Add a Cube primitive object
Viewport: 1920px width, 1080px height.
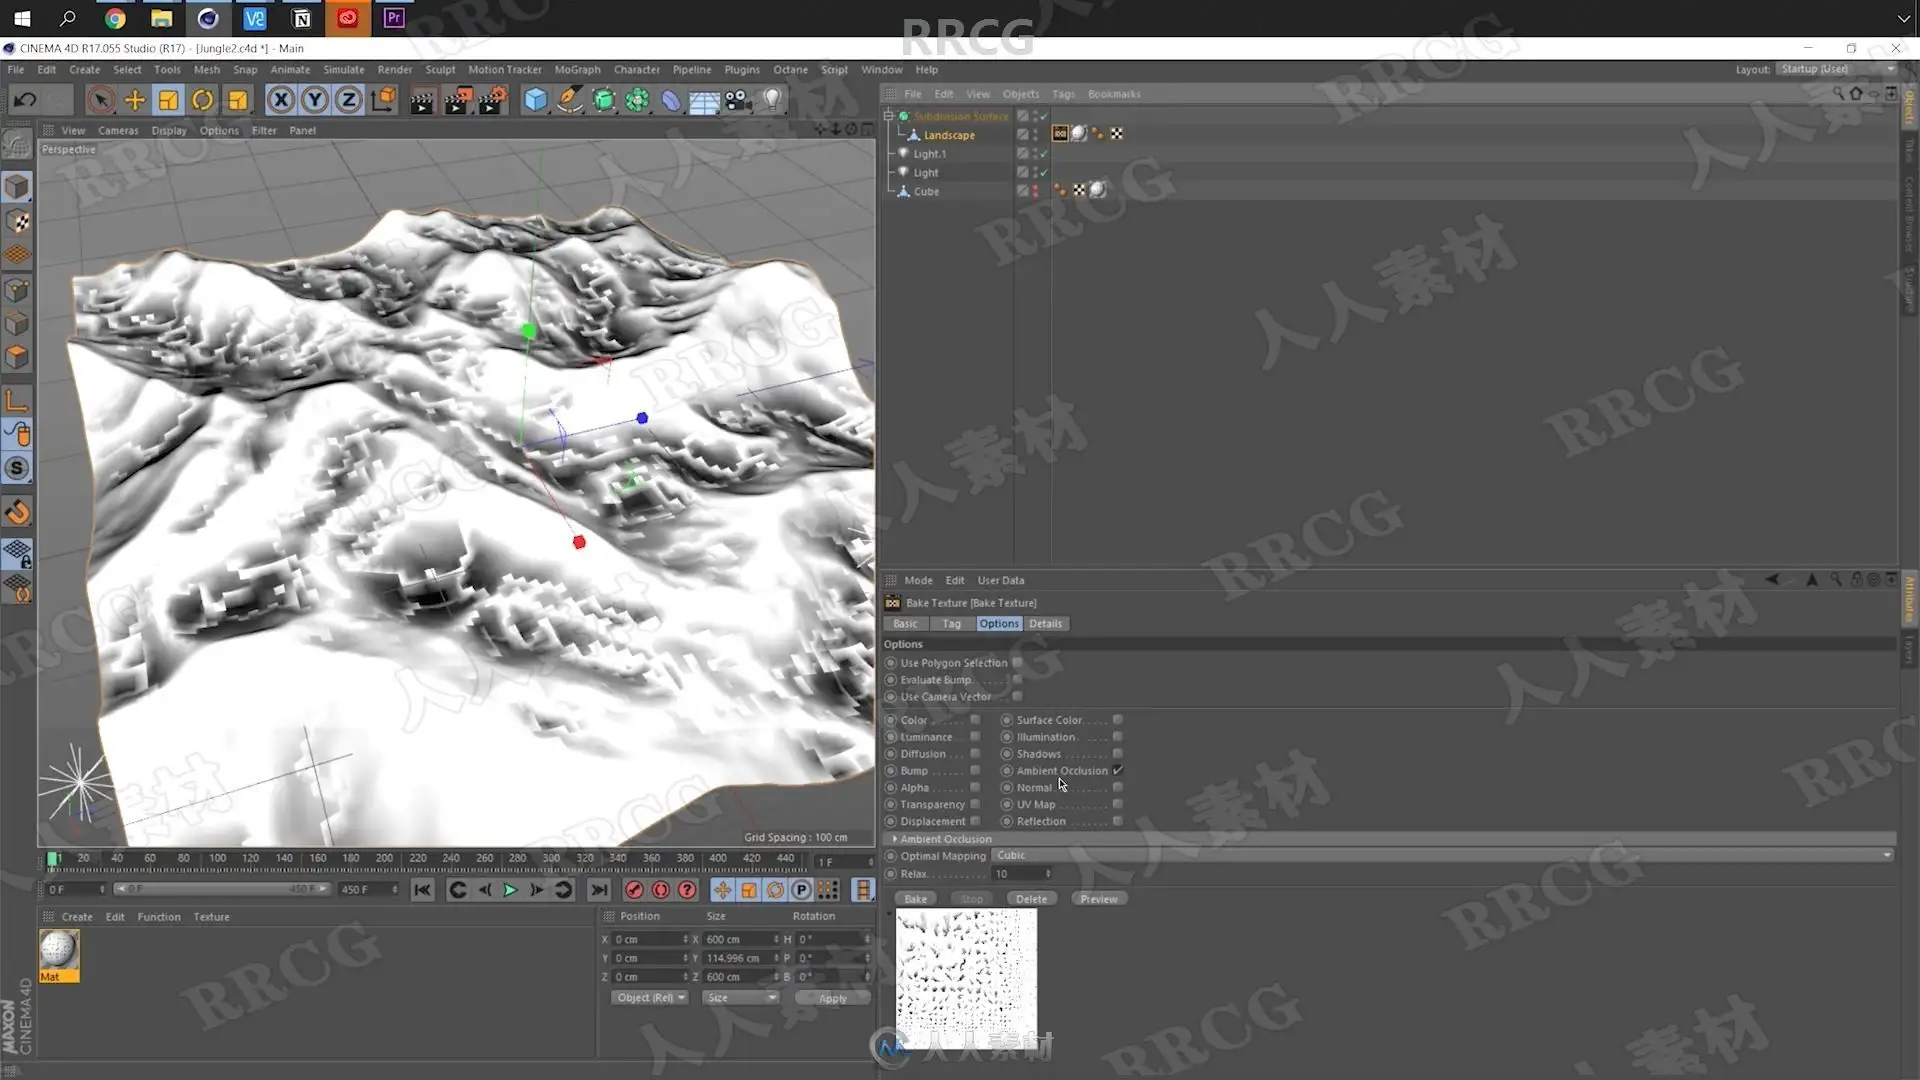[535, 100]
